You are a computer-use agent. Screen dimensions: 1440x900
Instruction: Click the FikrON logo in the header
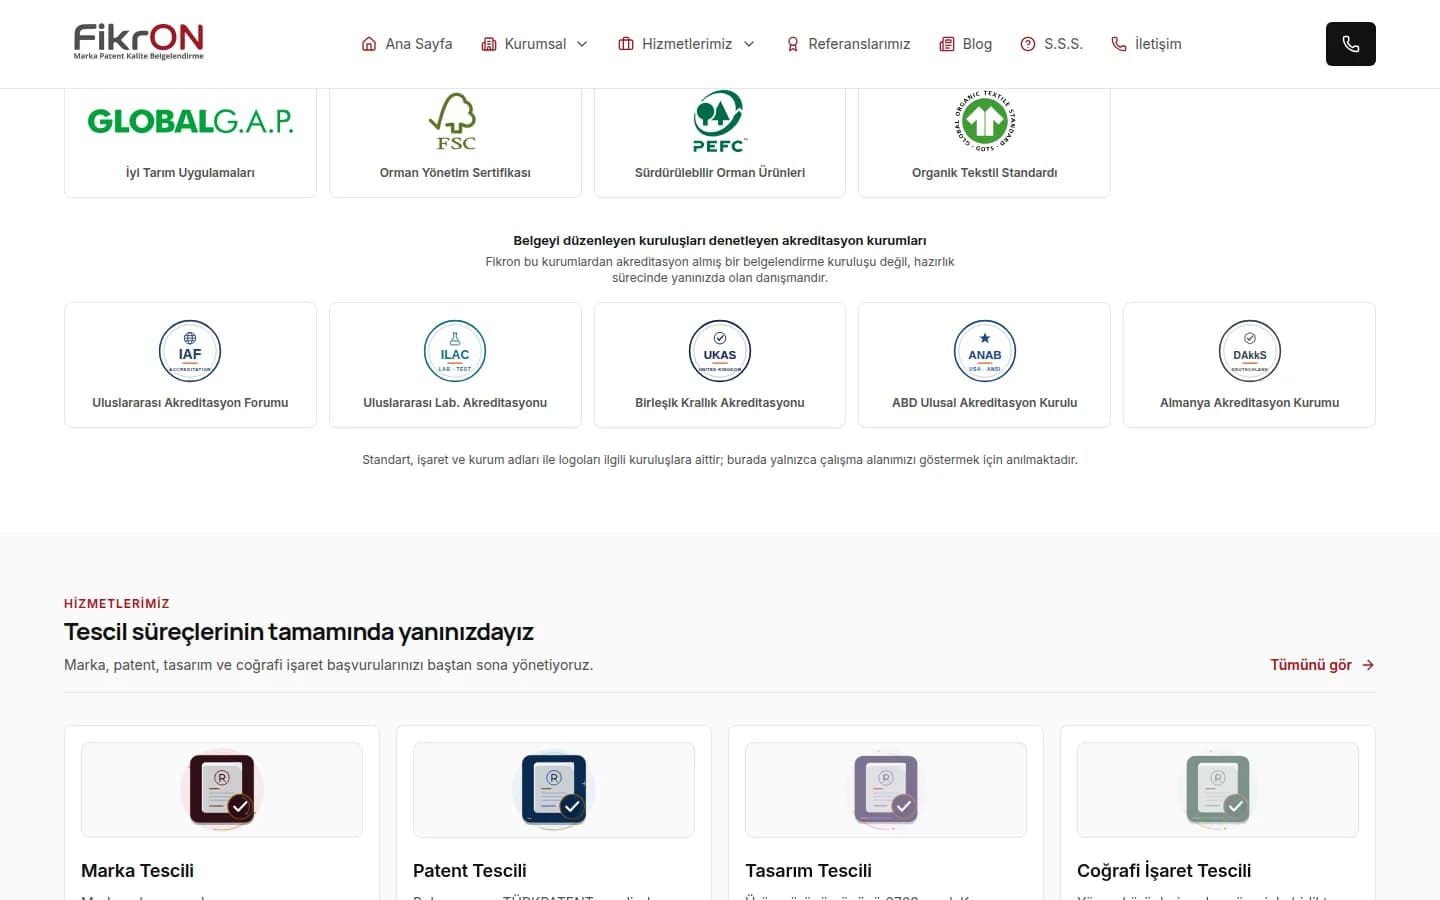(x=138, y=42)
